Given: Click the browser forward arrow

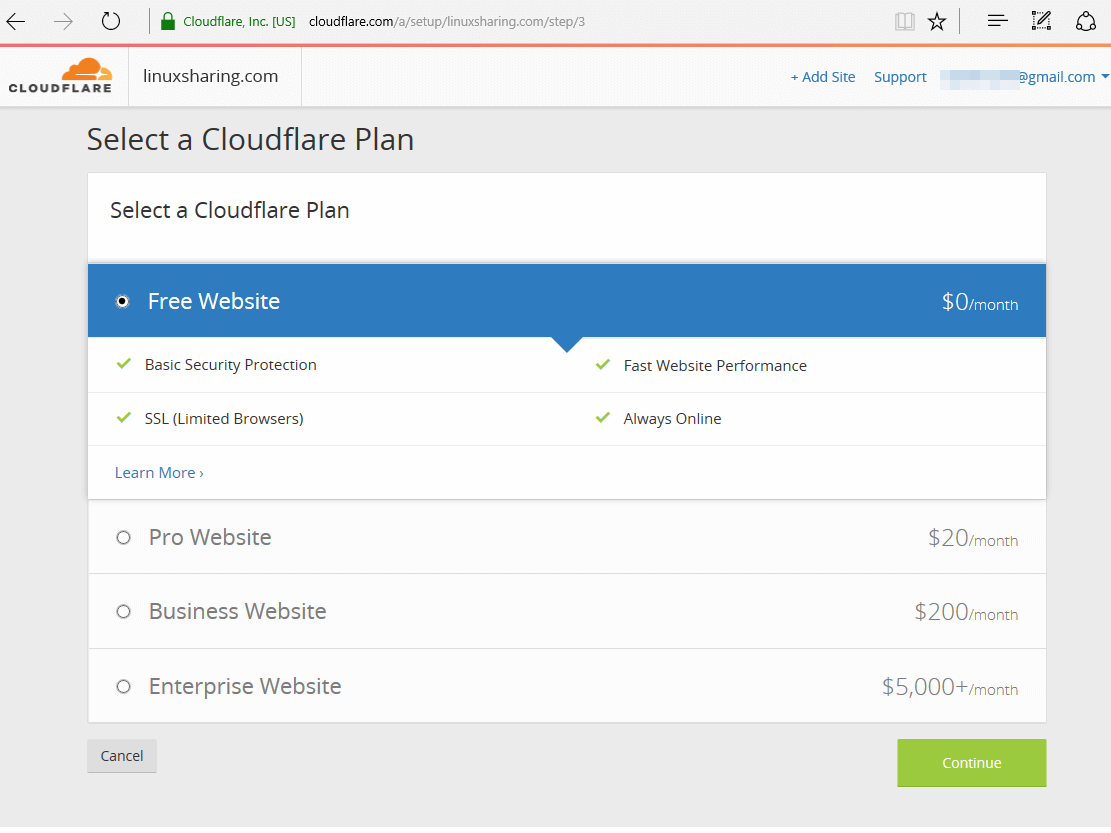Looking at the screenshot, I should pyautogui.click(x=63, y=21).
